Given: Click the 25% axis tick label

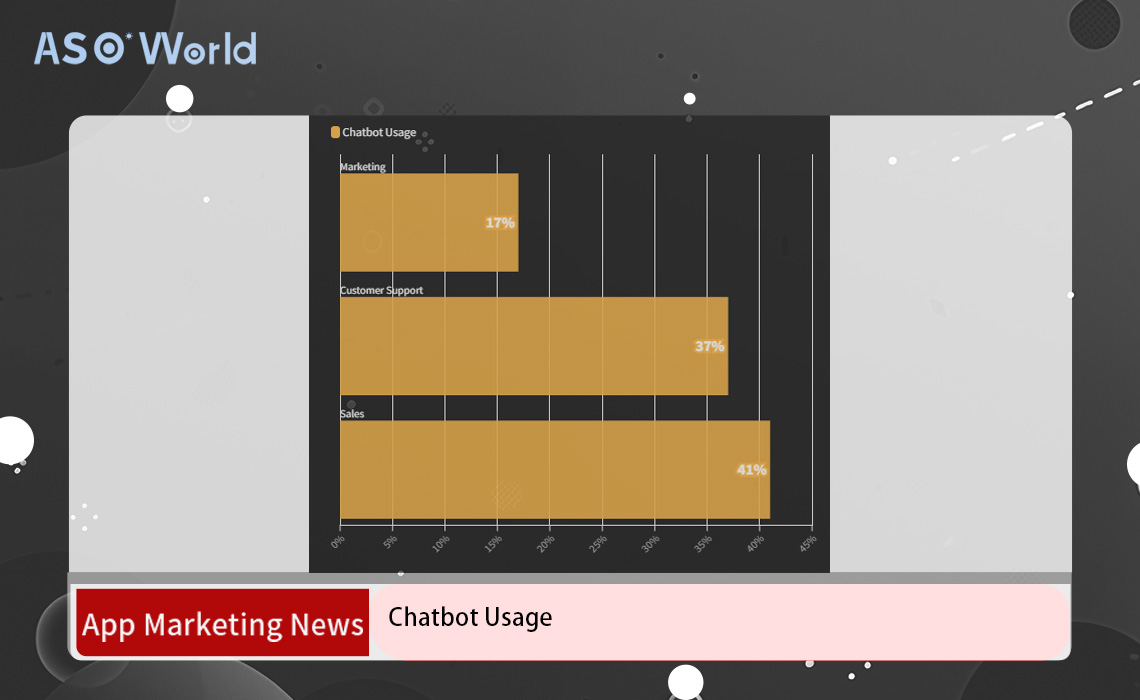Looking at the screenshot, I should click(x=598, y=544).
